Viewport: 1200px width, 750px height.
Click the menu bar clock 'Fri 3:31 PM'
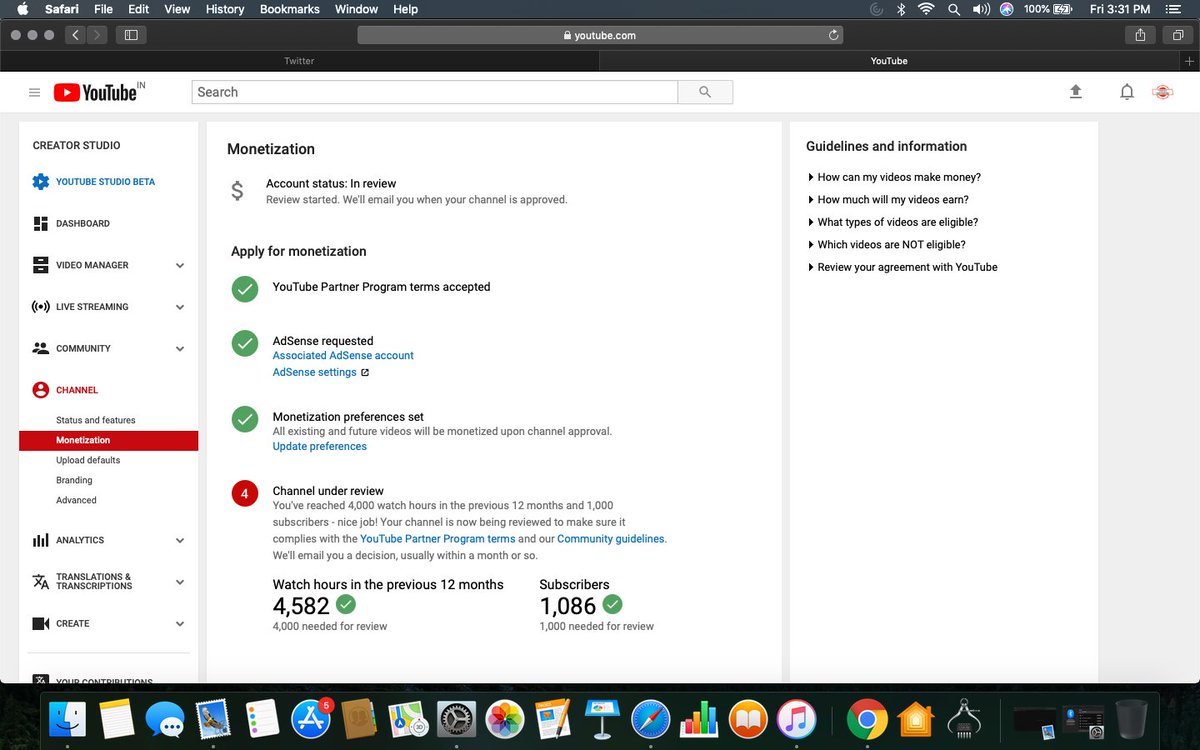coord(1120,9)
